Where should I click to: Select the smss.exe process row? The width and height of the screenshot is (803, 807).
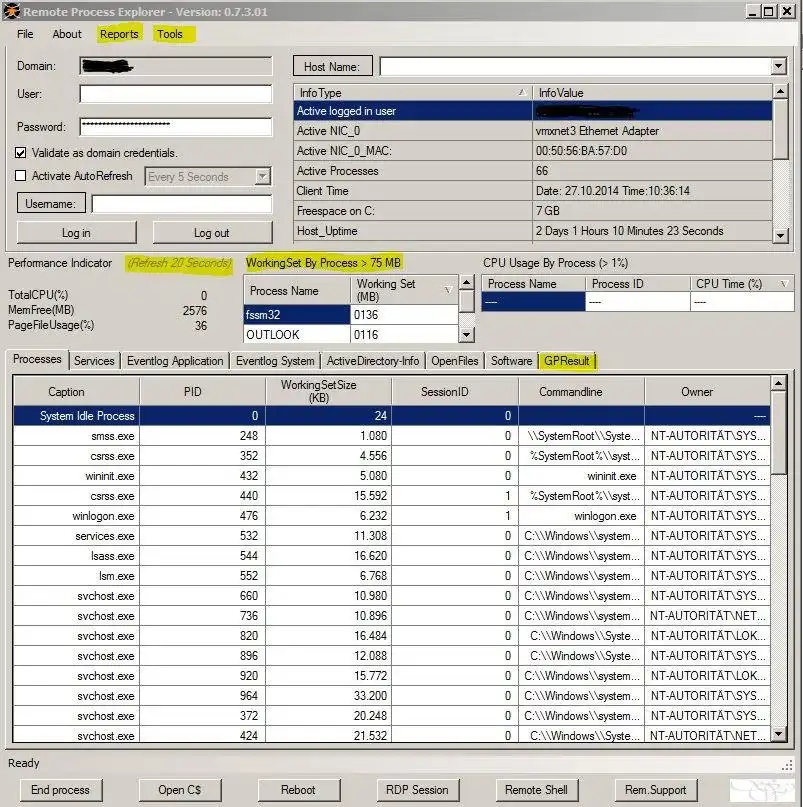(392, 435)
